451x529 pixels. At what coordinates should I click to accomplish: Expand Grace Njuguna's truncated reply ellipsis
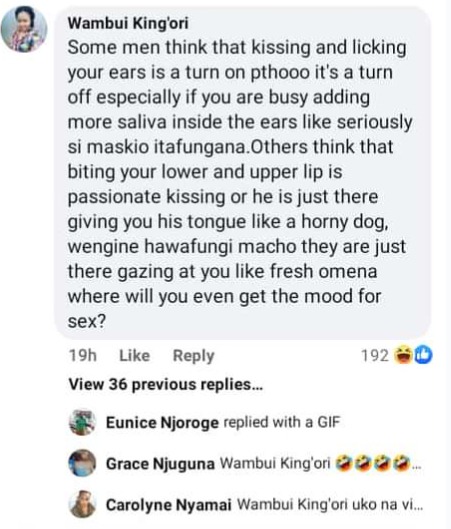tap(417, 467)
